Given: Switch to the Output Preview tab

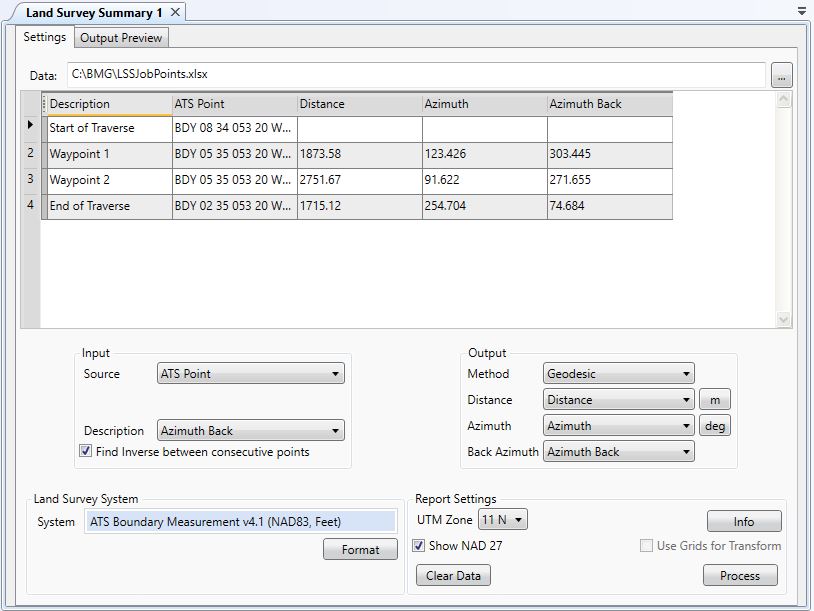Looking at the screenshot, I should pyautogui.click(x=121, y=38).
